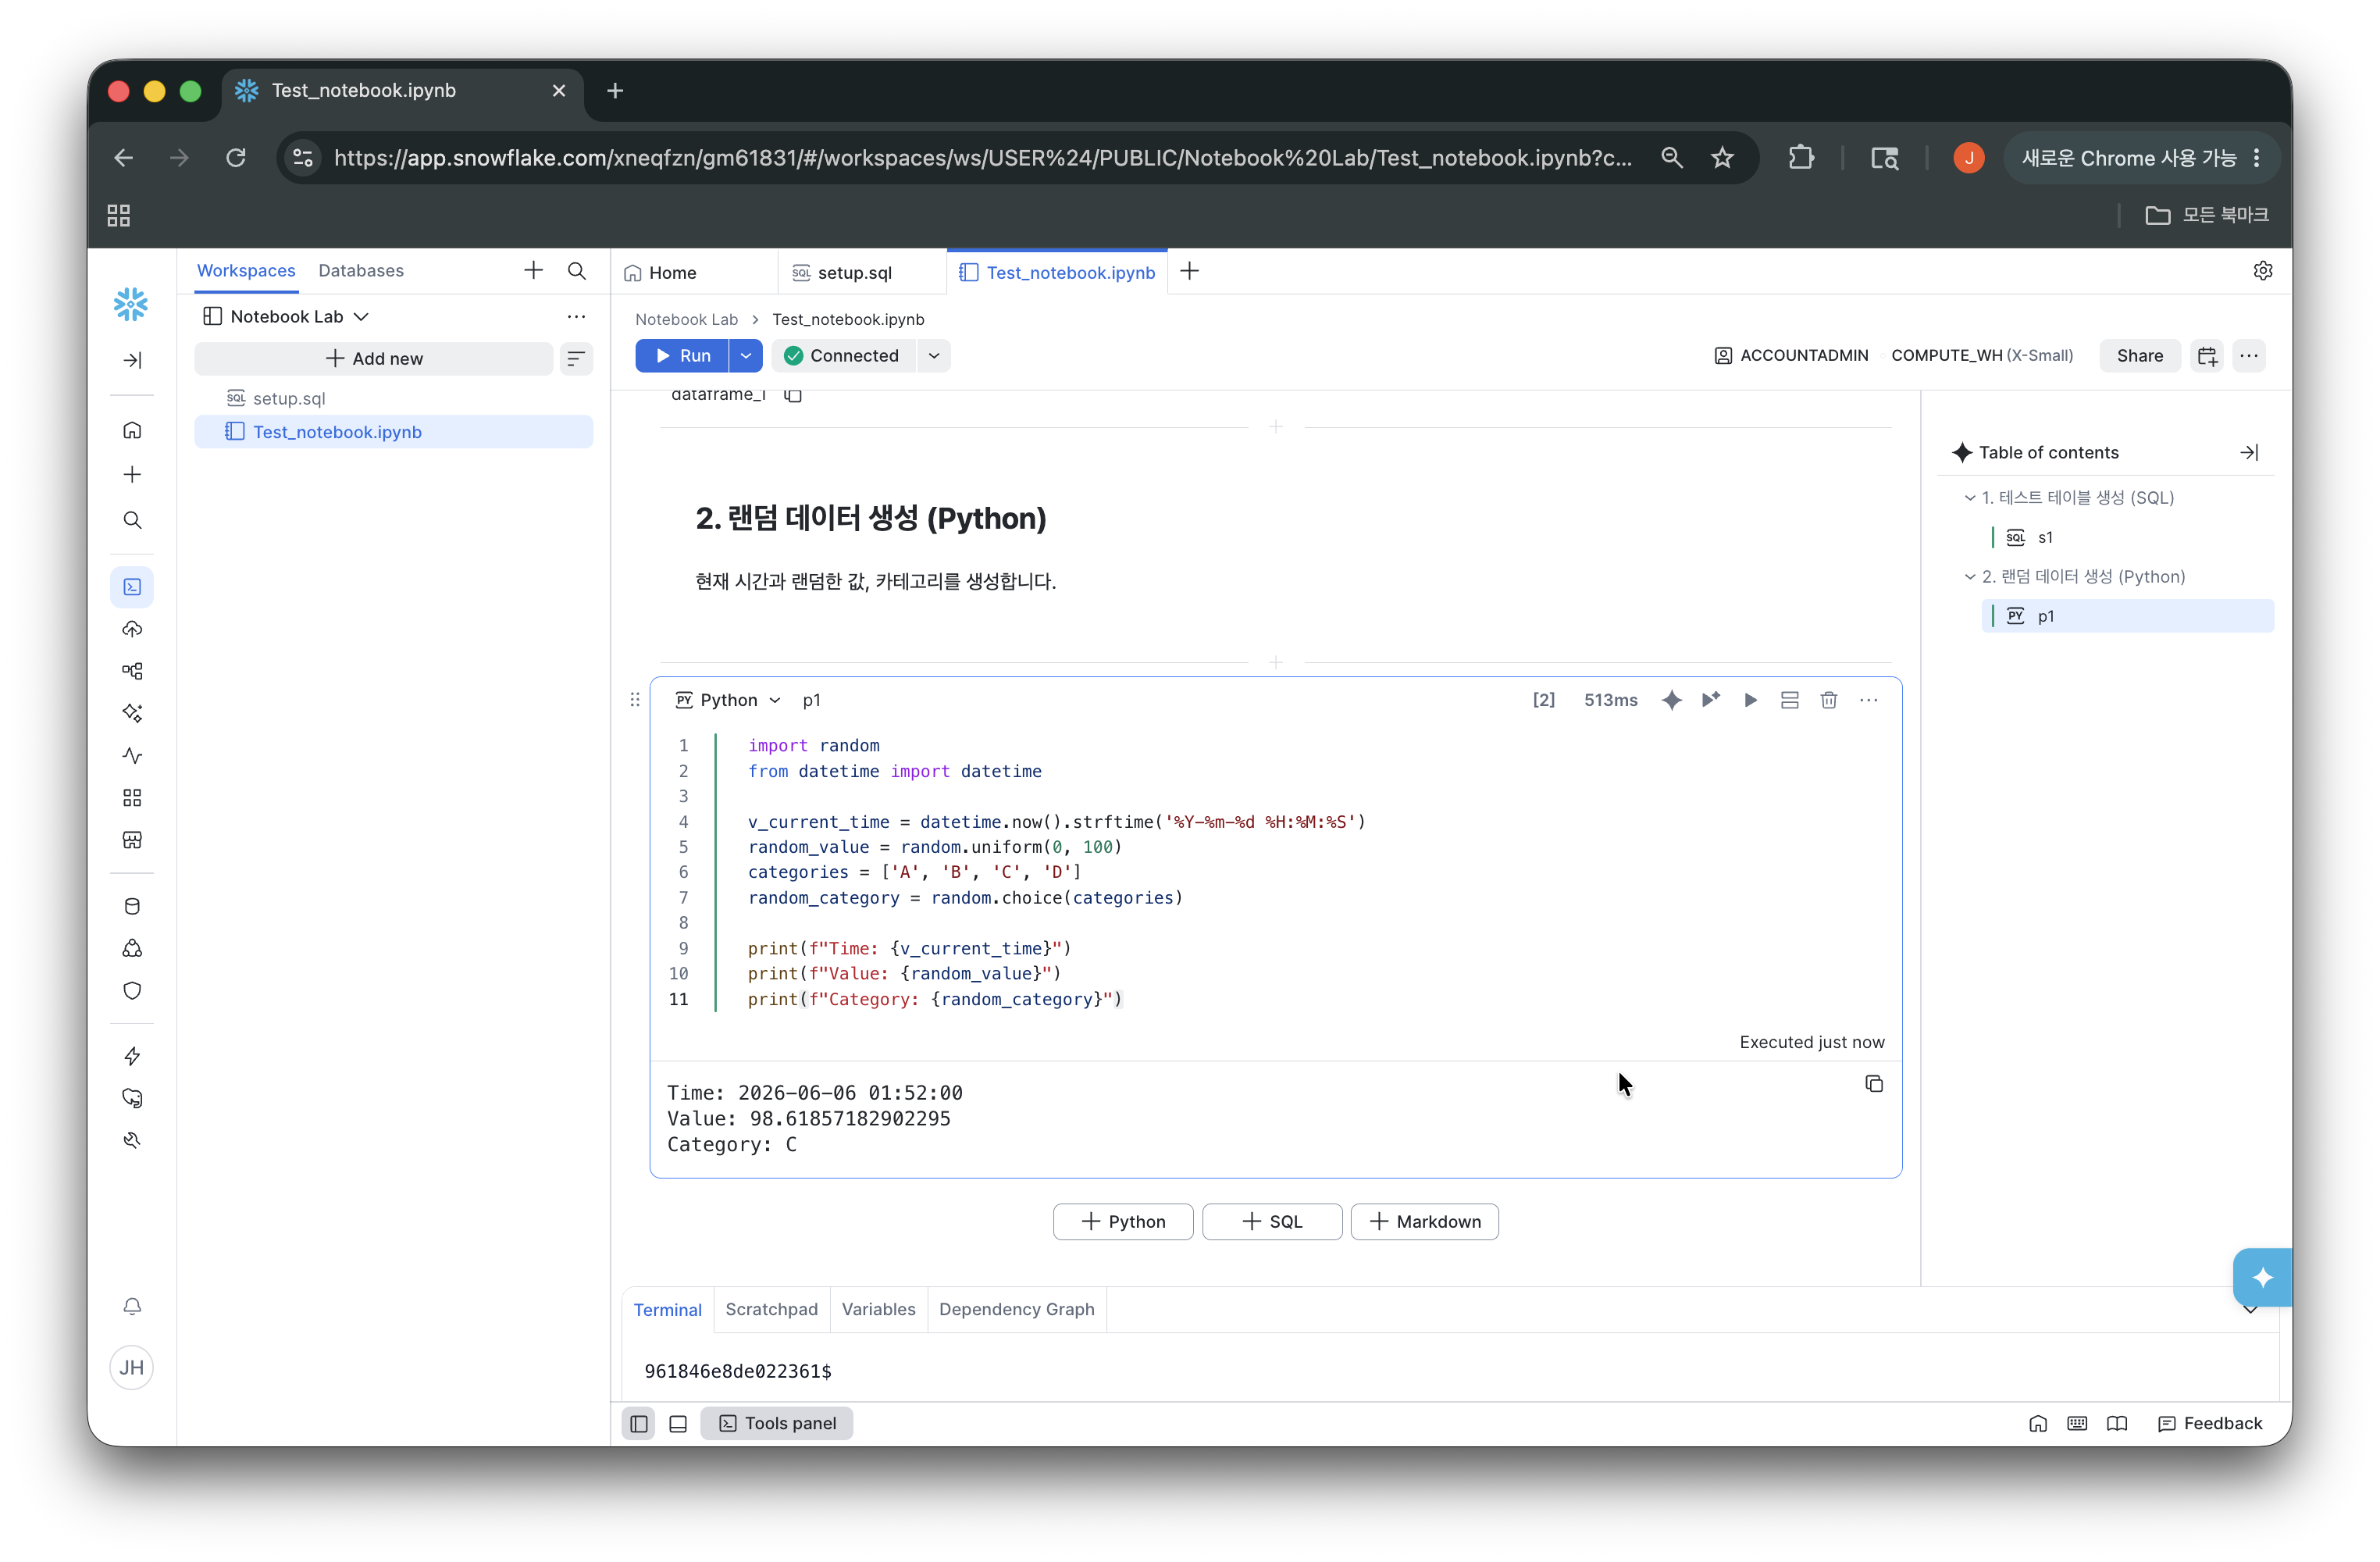Add a new Markdown cell
Image resolution: width=2380 pixels, height=1562 pixels.
pos(1424,1221)
